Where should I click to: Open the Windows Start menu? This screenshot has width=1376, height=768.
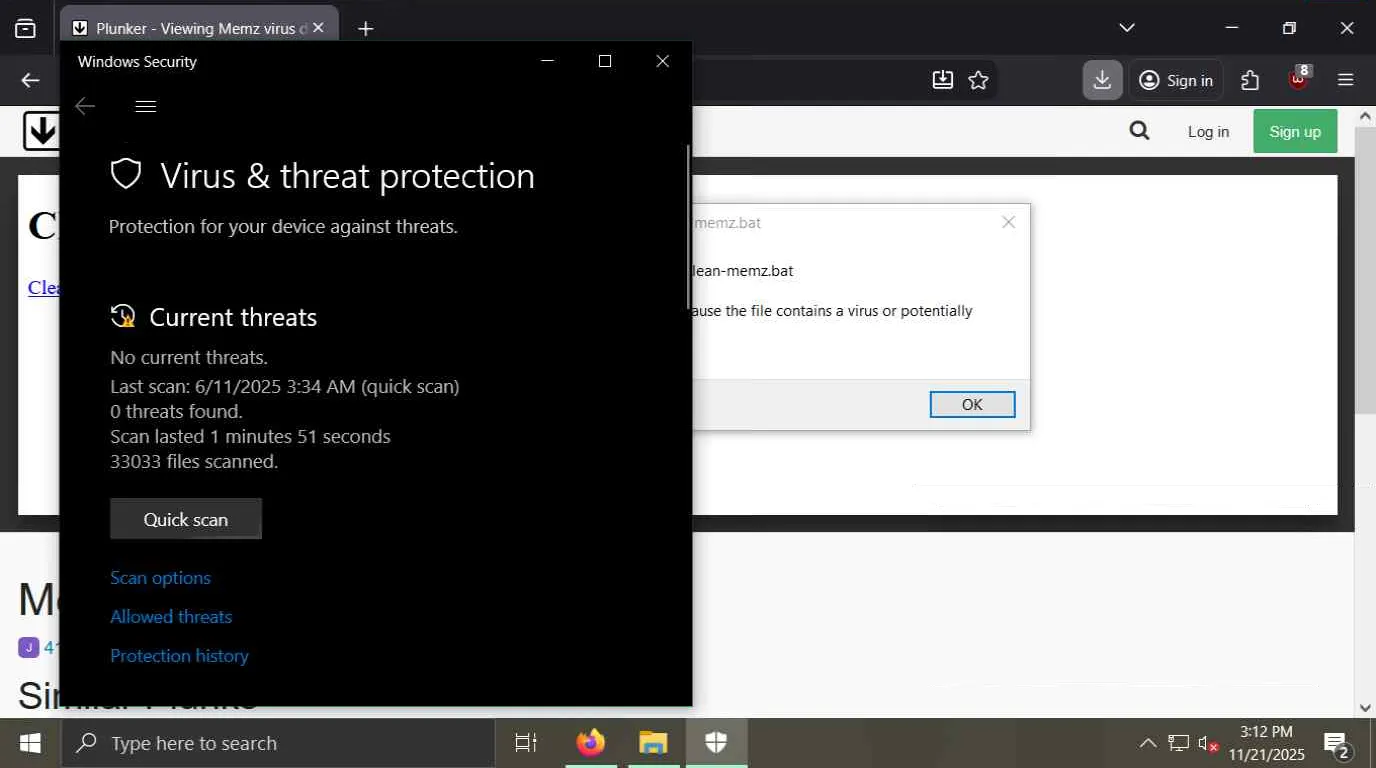30,743
